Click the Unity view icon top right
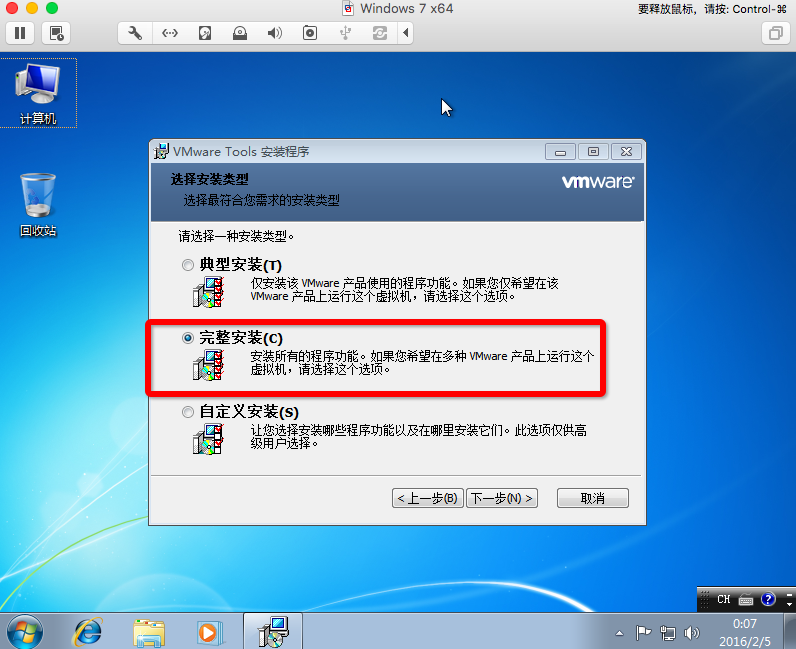Viewport: 796px width, 649px height. click(775, 33)
